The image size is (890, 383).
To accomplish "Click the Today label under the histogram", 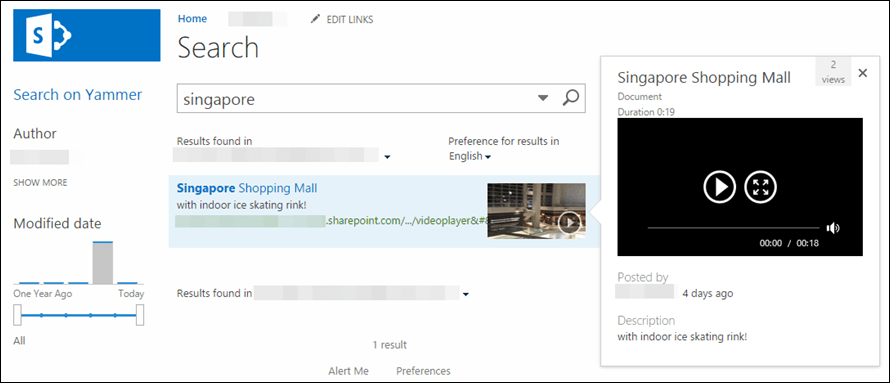I will coord(131,294).
